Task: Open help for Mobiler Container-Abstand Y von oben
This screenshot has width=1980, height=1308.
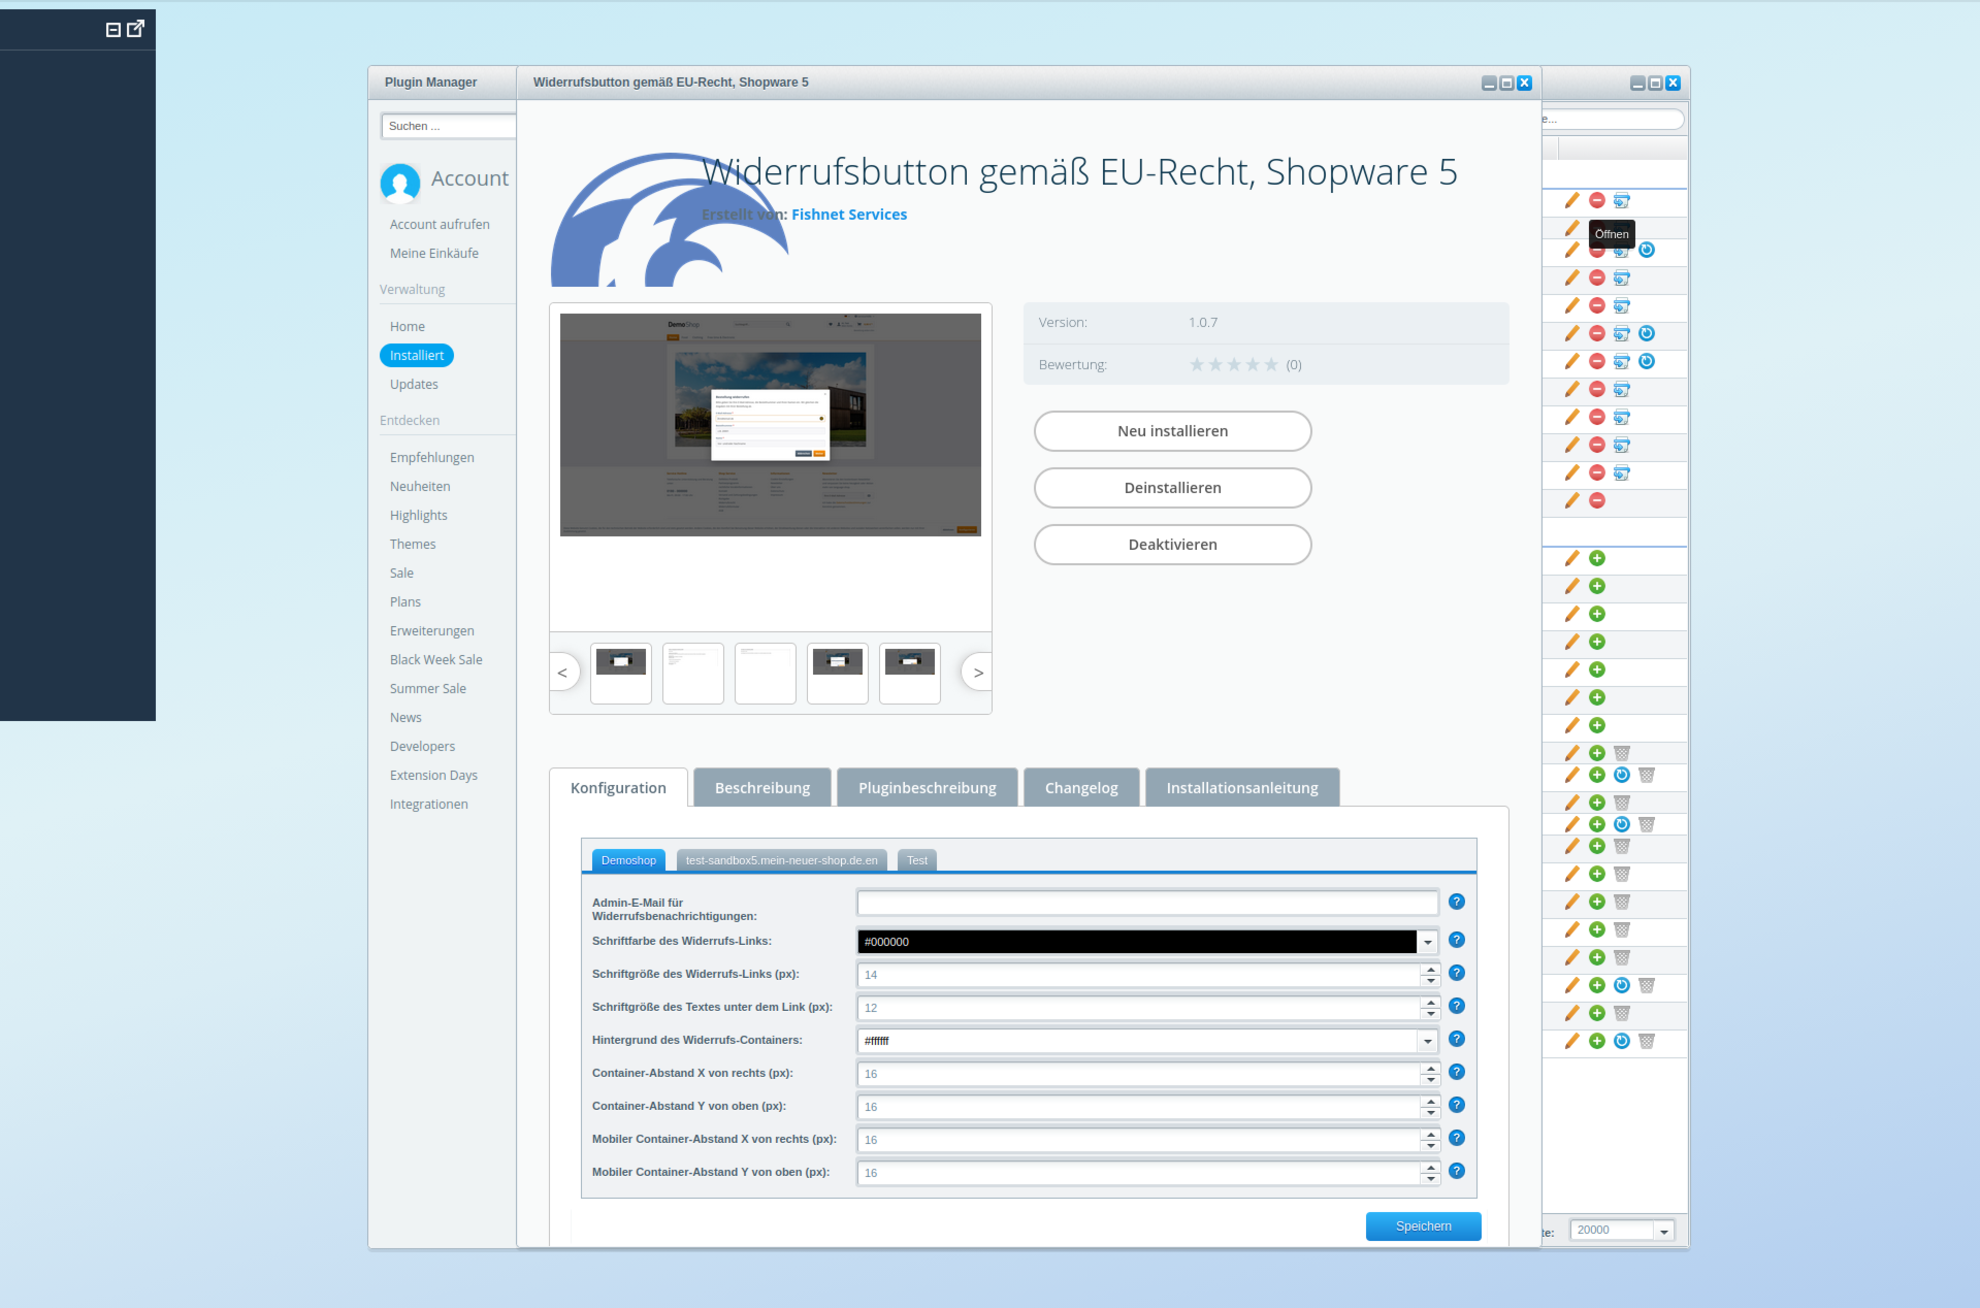Action: (1457, 1171)
